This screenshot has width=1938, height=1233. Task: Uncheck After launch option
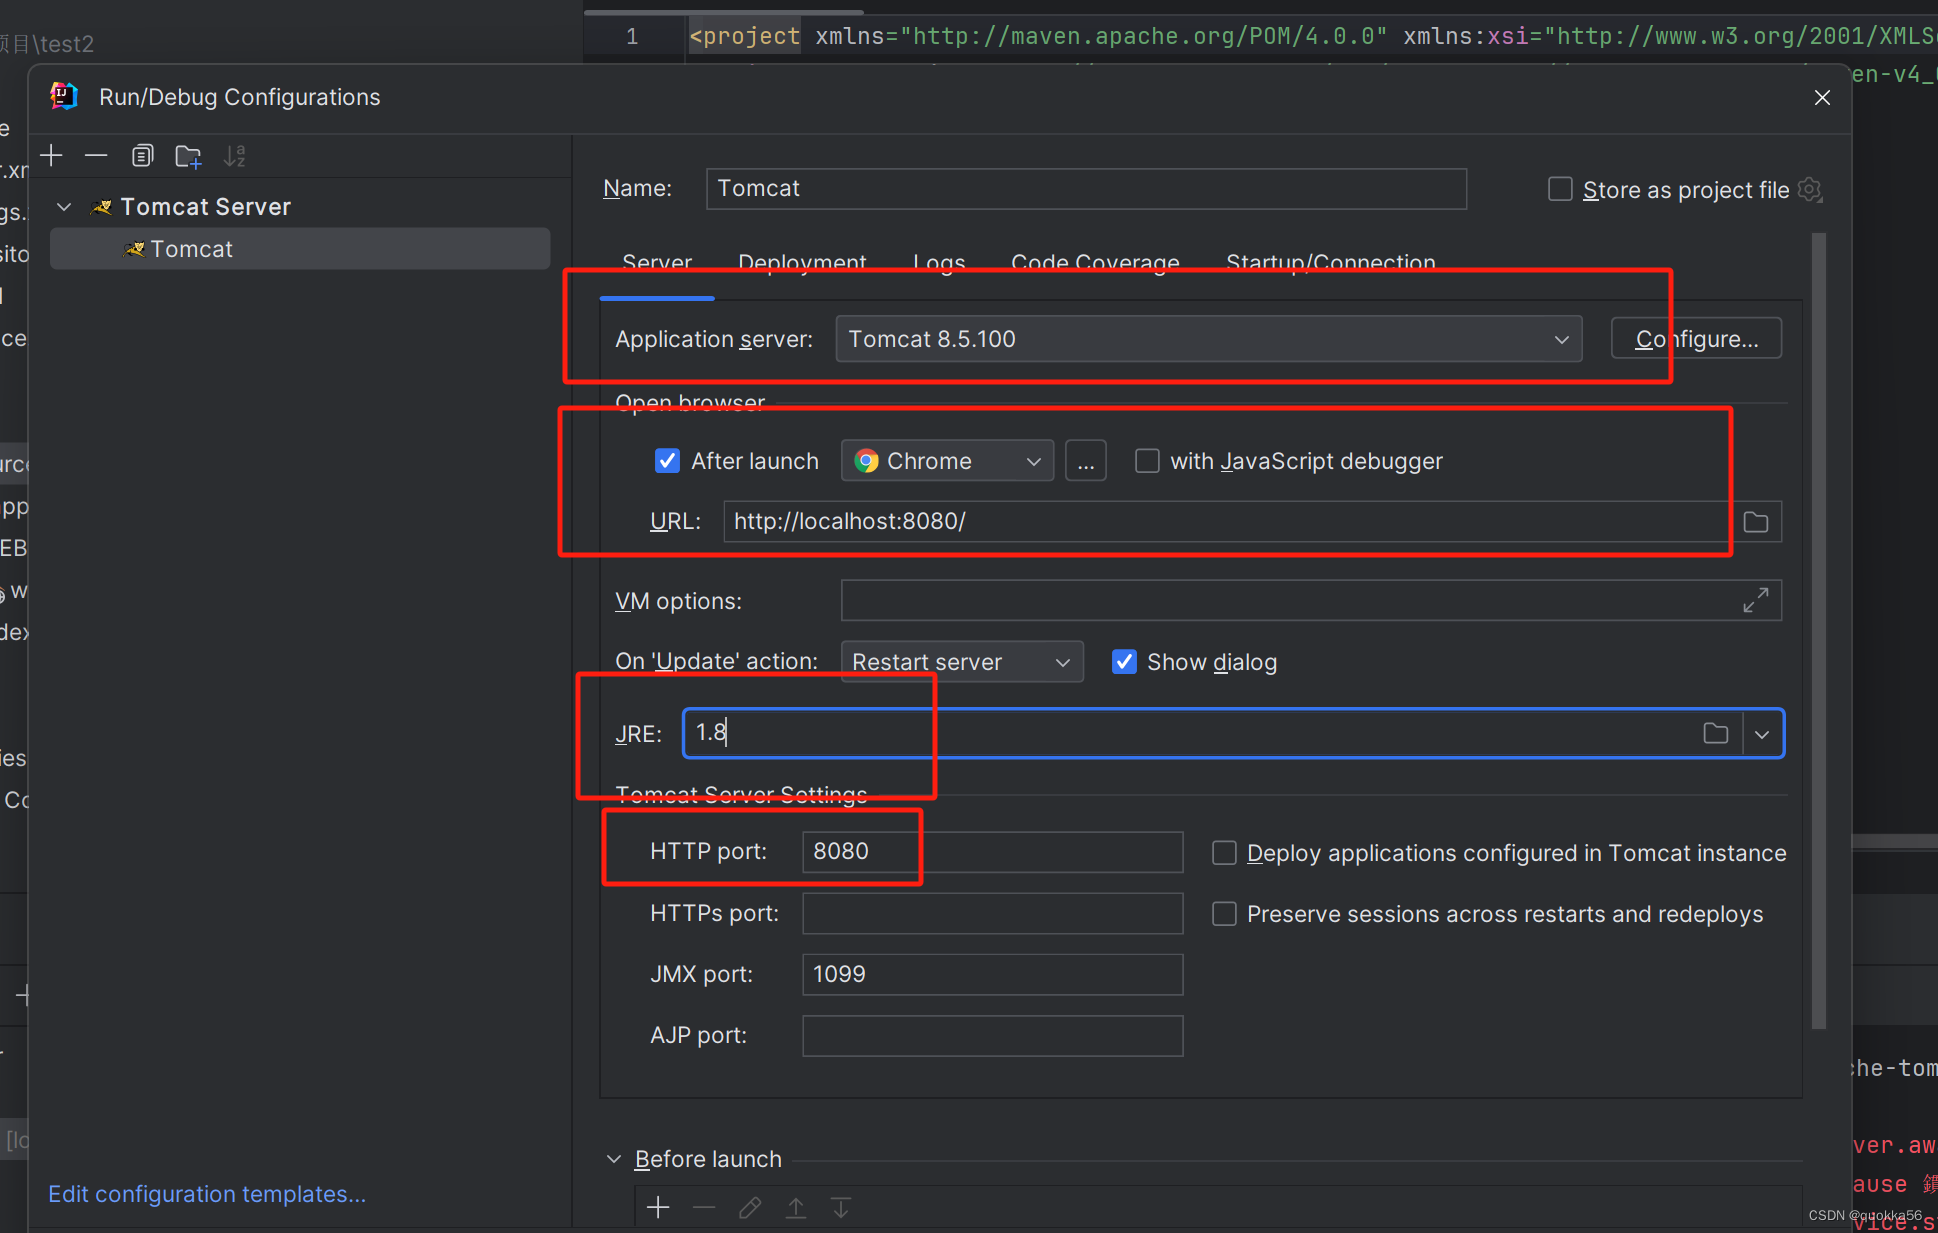tap(667, 461)
